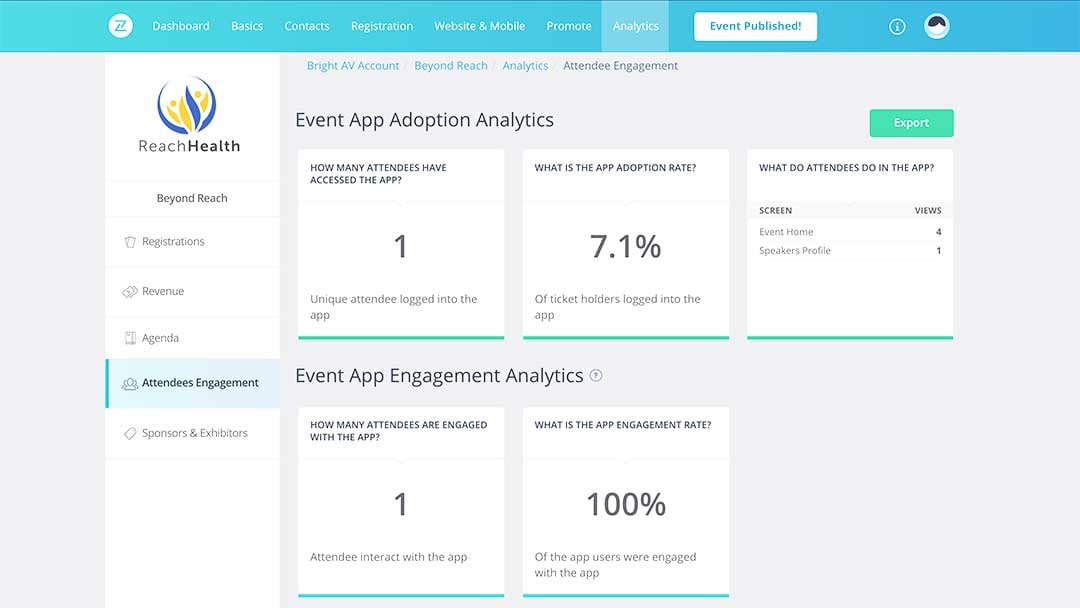Click the Export button
The width and height of the screenshot is (1080, 608).
(x=911, y=123)
